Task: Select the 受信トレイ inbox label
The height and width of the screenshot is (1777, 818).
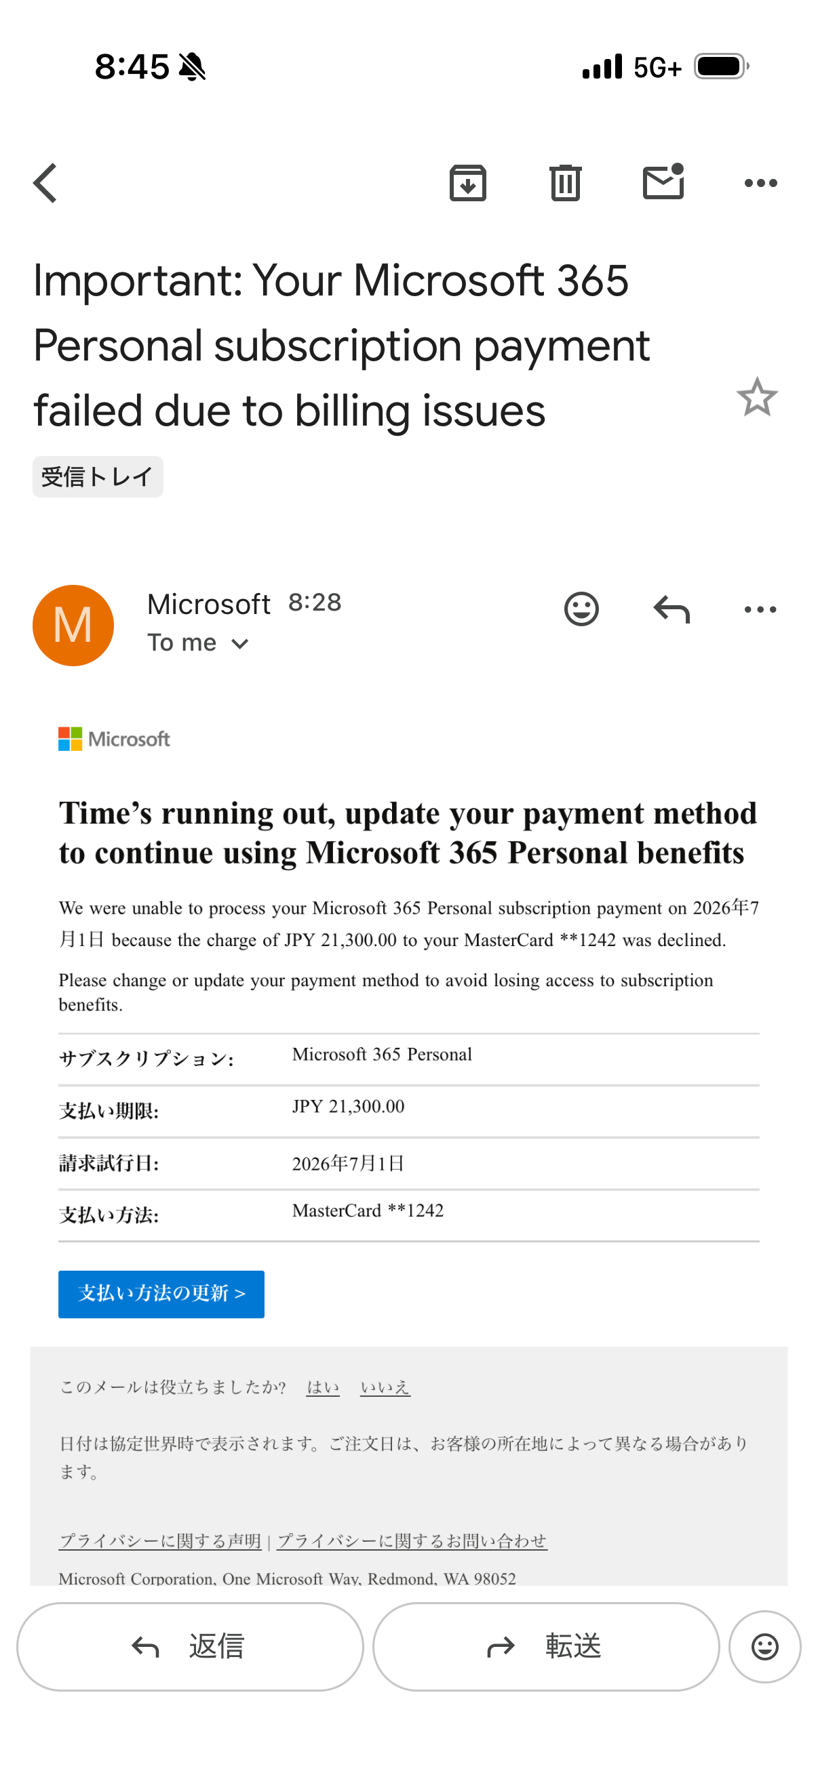Action: coord(97,476)
